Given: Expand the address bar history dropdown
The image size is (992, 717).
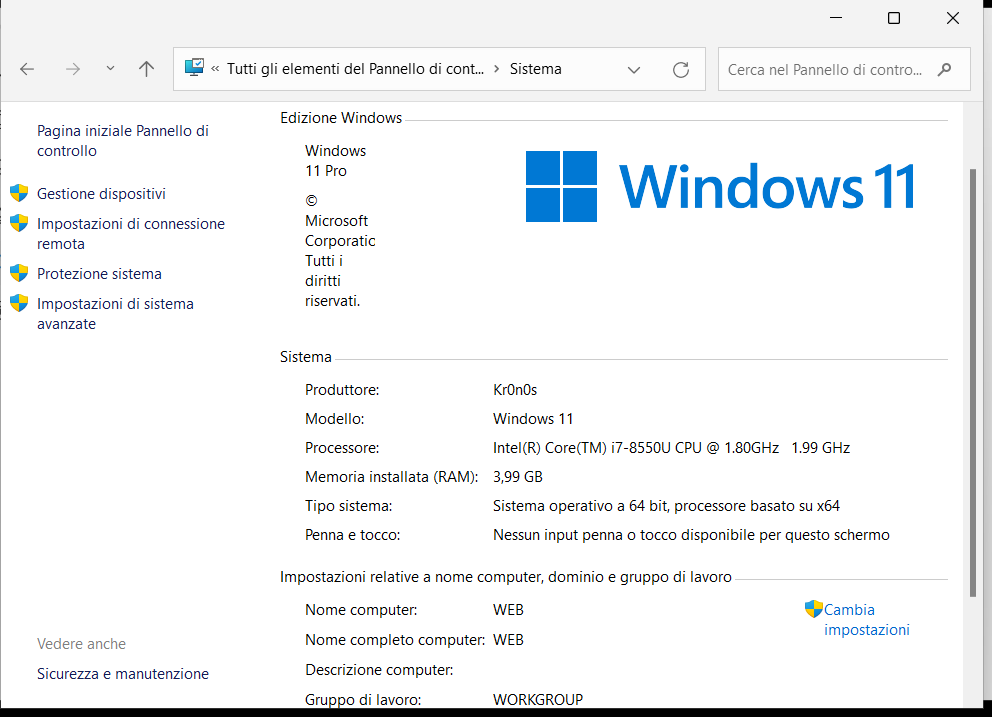Looking at the screenshot, I should click(633, 70).
